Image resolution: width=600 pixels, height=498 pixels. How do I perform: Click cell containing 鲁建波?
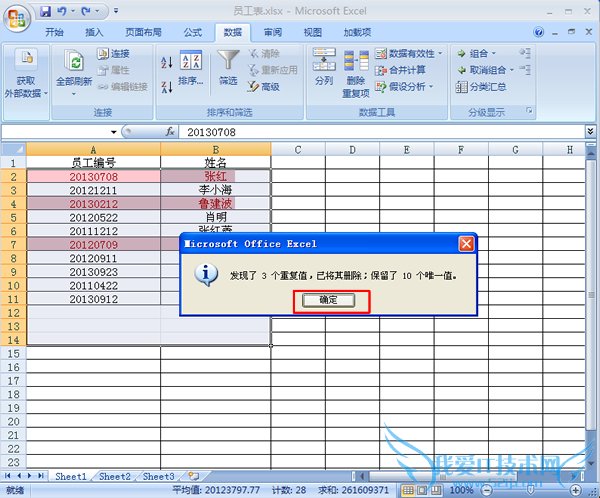click(x=215, y=204)
